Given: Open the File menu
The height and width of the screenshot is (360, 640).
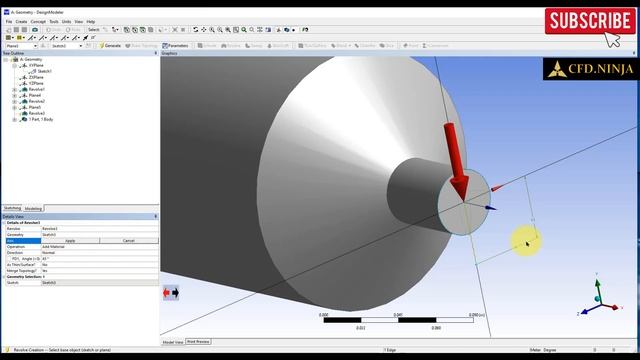Looking at the screenshot, I should pyautogui.click(x=9, y=21).
